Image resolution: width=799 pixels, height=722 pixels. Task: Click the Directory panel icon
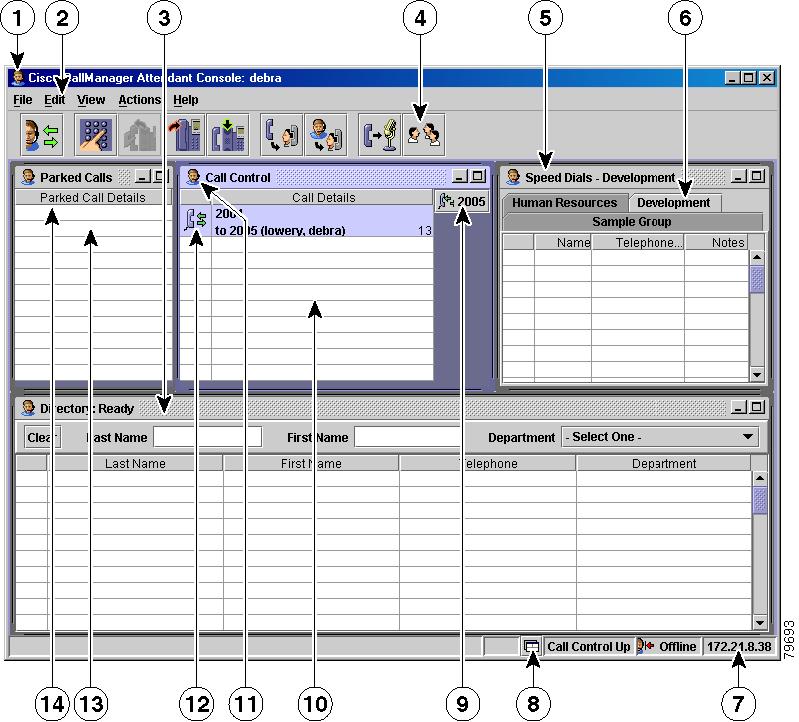pyautogui.click(x=28, y=408)
